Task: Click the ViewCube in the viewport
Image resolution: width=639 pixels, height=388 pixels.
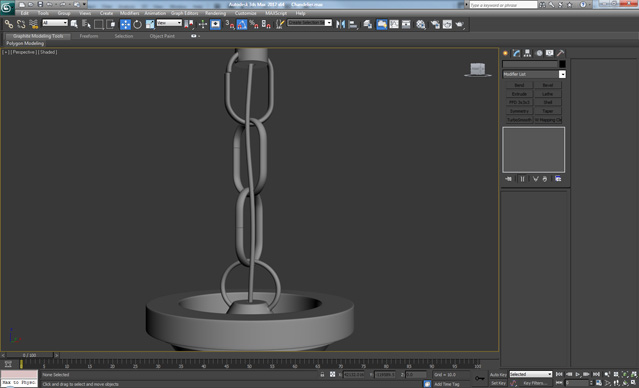Action: point(478,69)
